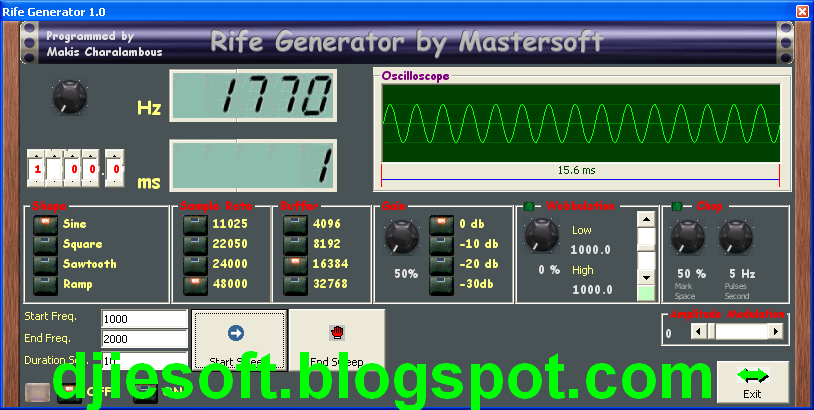
Task: Decrement the decimal digit wheel after the dot
Action: point(115,182)
